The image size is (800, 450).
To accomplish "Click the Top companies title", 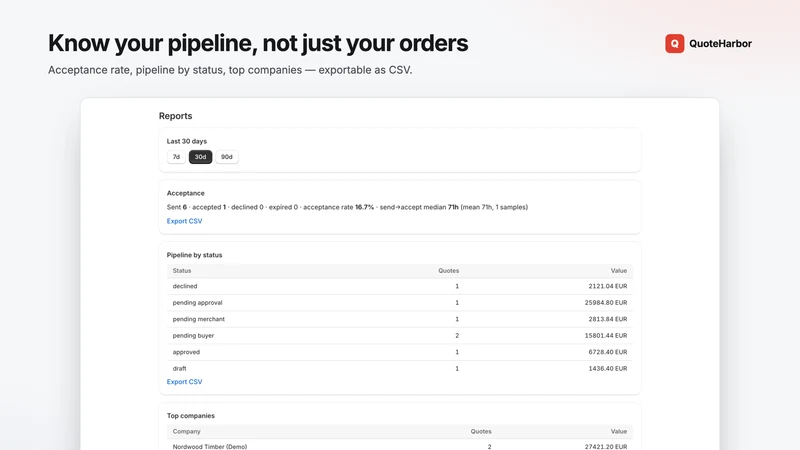I will [191, 416].
